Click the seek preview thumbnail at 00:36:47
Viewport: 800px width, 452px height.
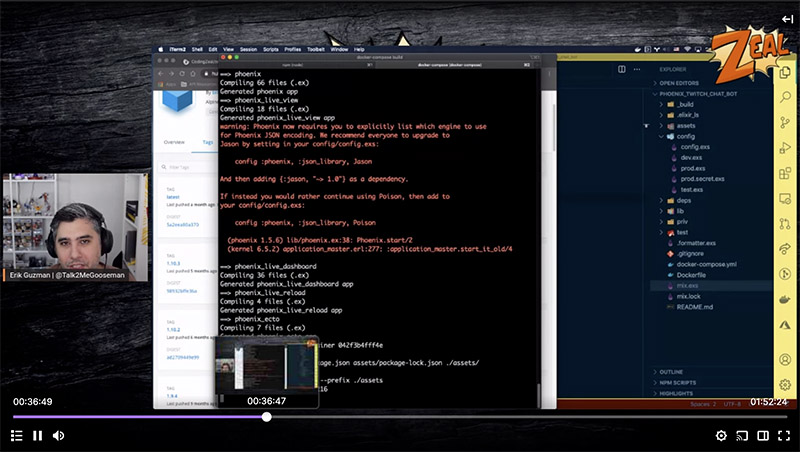click(266, 372)
